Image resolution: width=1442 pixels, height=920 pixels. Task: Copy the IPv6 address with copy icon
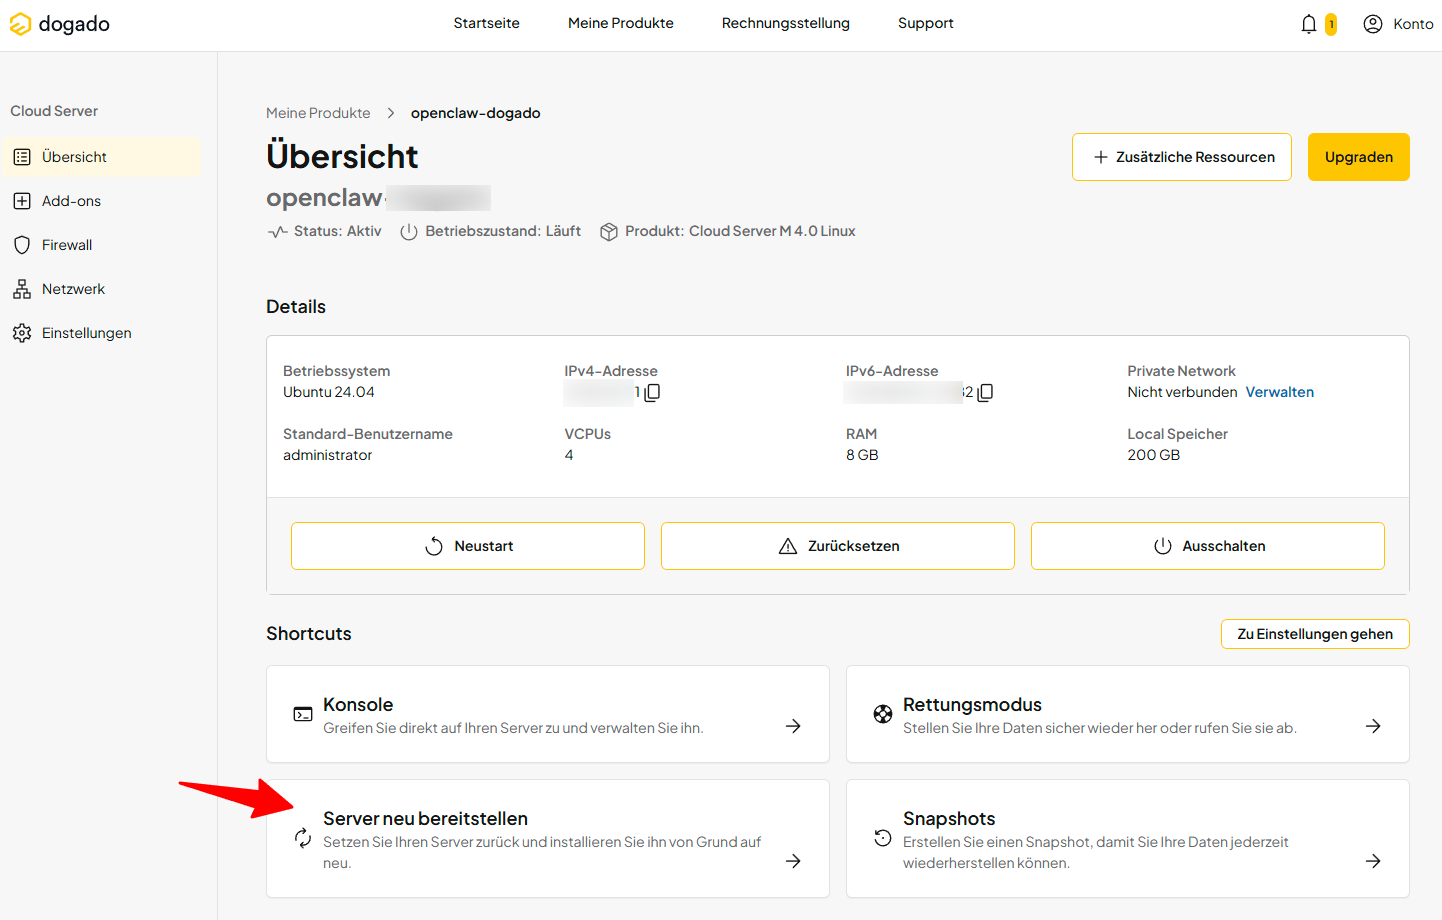985,393
